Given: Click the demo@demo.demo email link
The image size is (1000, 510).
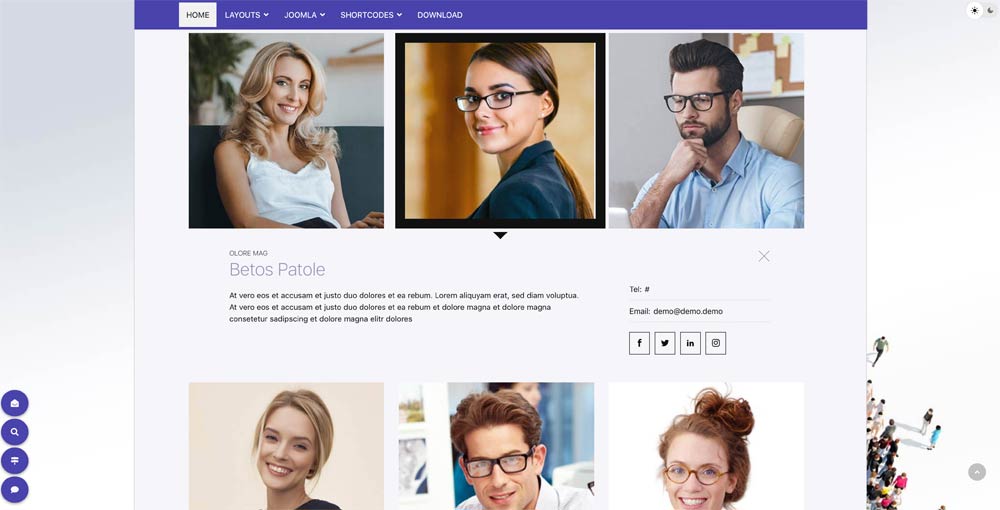Looking at the screenshot, I should coord(688,311).
